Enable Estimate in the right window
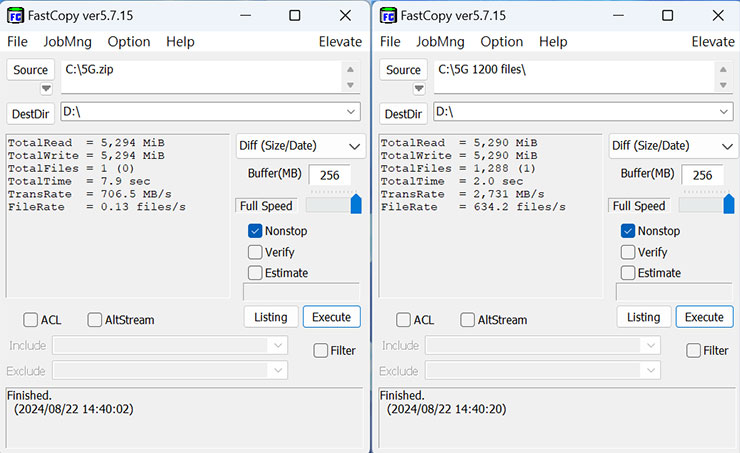The image size is (740, 453). (628, 273)
